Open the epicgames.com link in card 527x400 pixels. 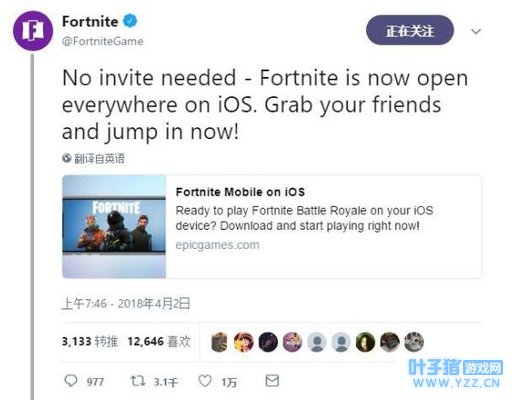coord(217,245)
